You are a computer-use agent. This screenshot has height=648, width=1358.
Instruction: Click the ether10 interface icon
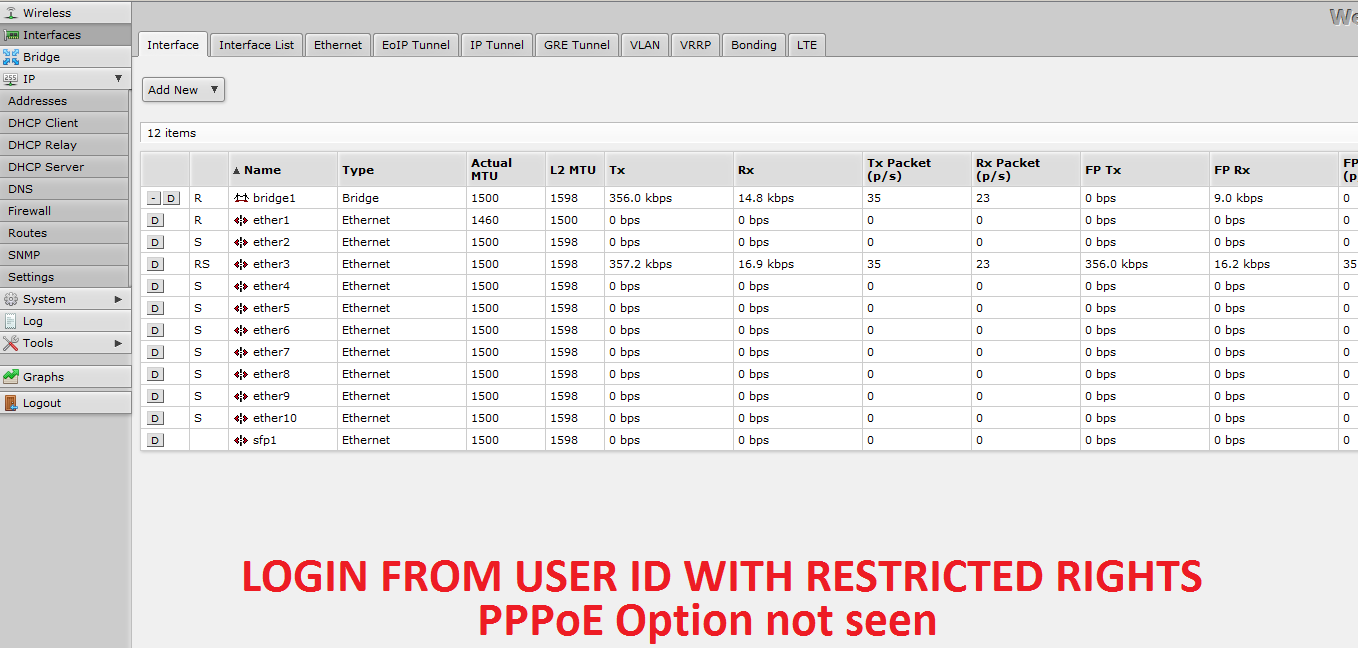click(x=241, y=418)
